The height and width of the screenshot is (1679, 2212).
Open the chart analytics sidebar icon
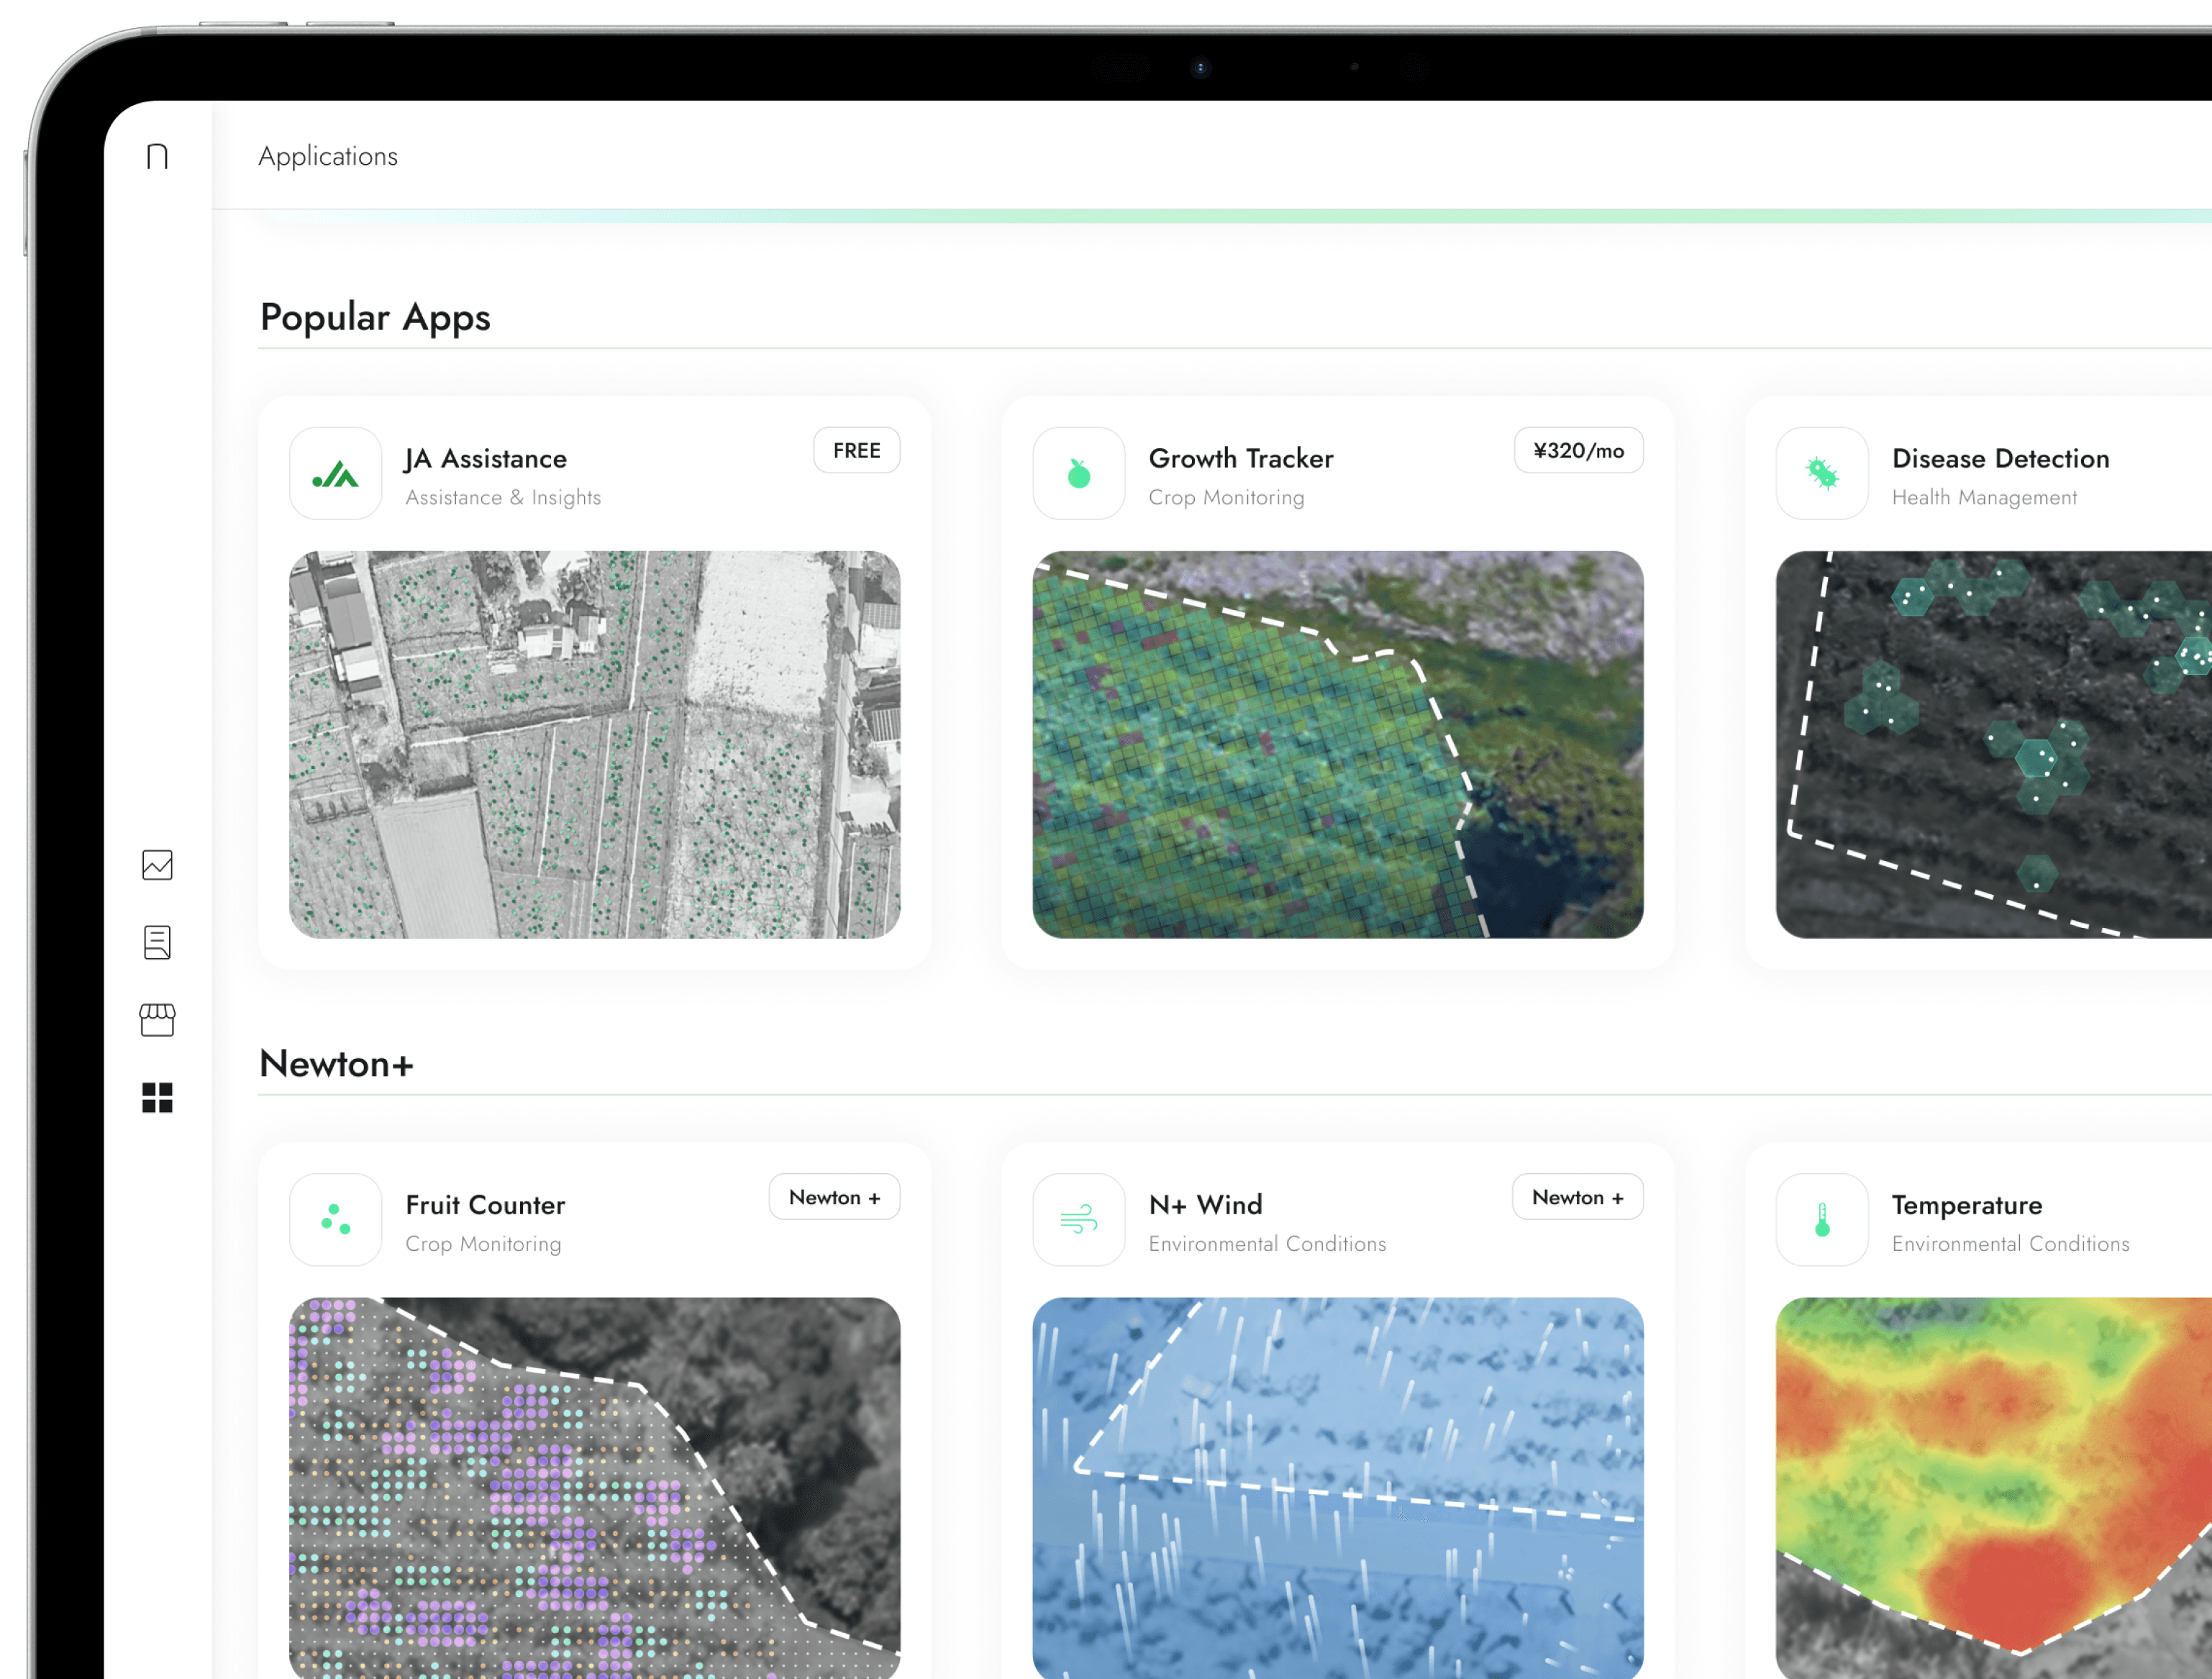157,865
